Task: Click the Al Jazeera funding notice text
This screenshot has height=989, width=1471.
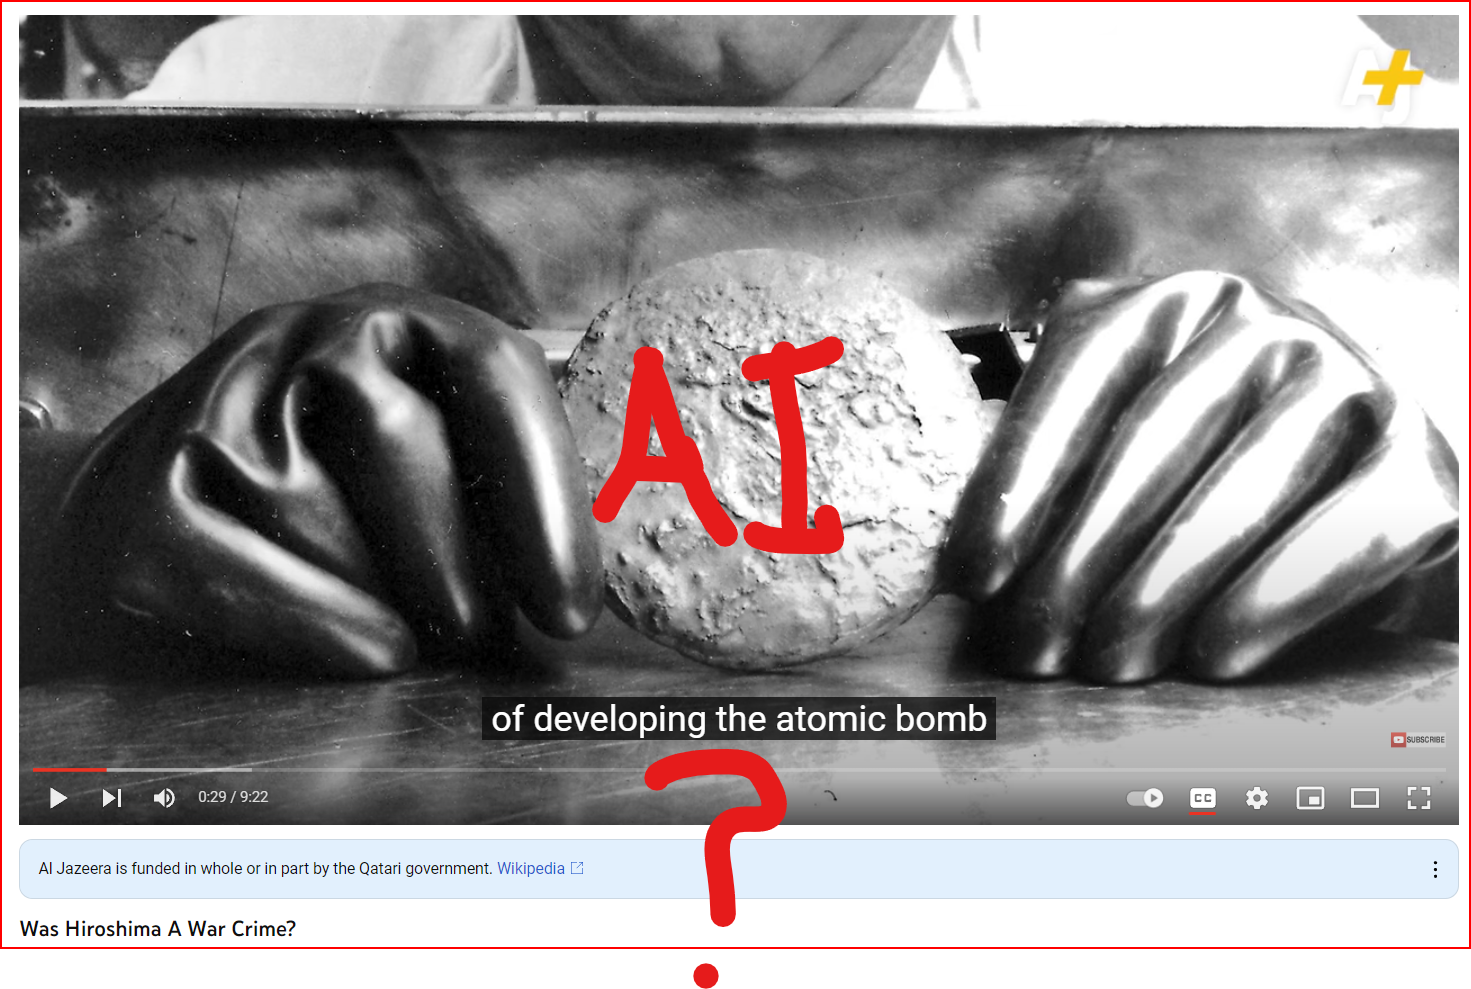Action: click(265, 869)
